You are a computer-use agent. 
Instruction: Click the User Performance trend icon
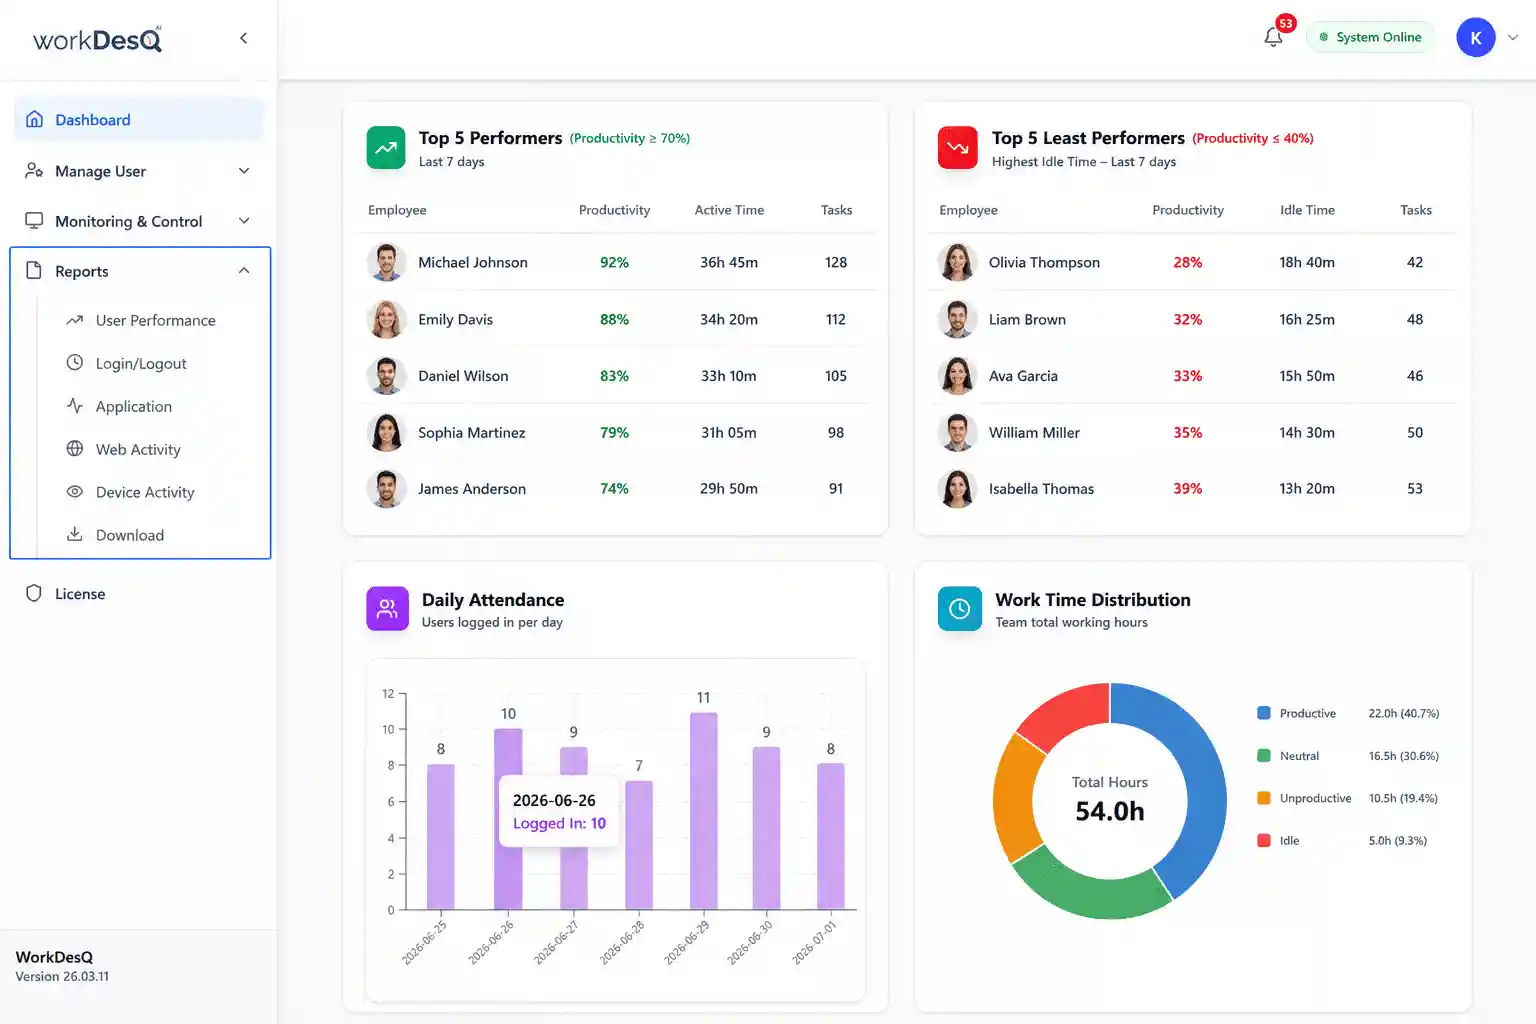click(x=75, y=320)
